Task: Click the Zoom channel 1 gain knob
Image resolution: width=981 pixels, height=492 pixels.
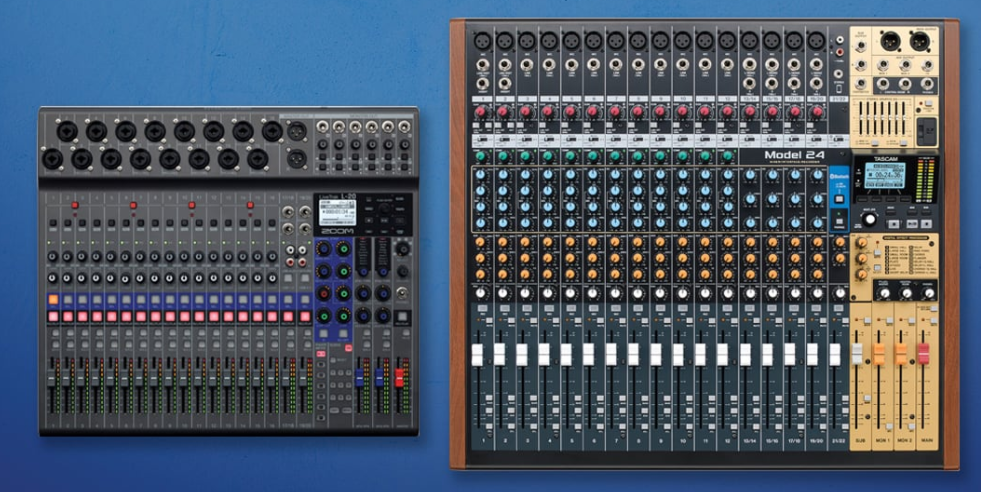Action: coord(53,256)
